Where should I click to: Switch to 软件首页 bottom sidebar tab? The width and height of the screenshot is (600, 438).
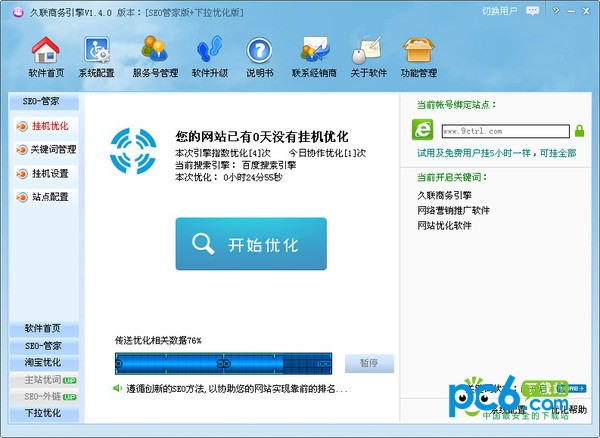pyautogui.click(x=44, y=328)
